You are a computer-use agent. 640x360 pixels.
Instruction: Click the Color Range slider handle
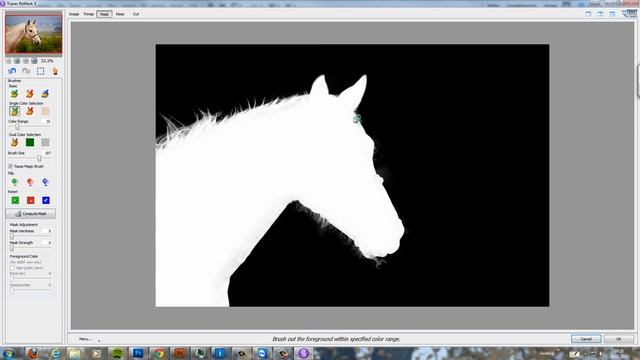(17, 127)
